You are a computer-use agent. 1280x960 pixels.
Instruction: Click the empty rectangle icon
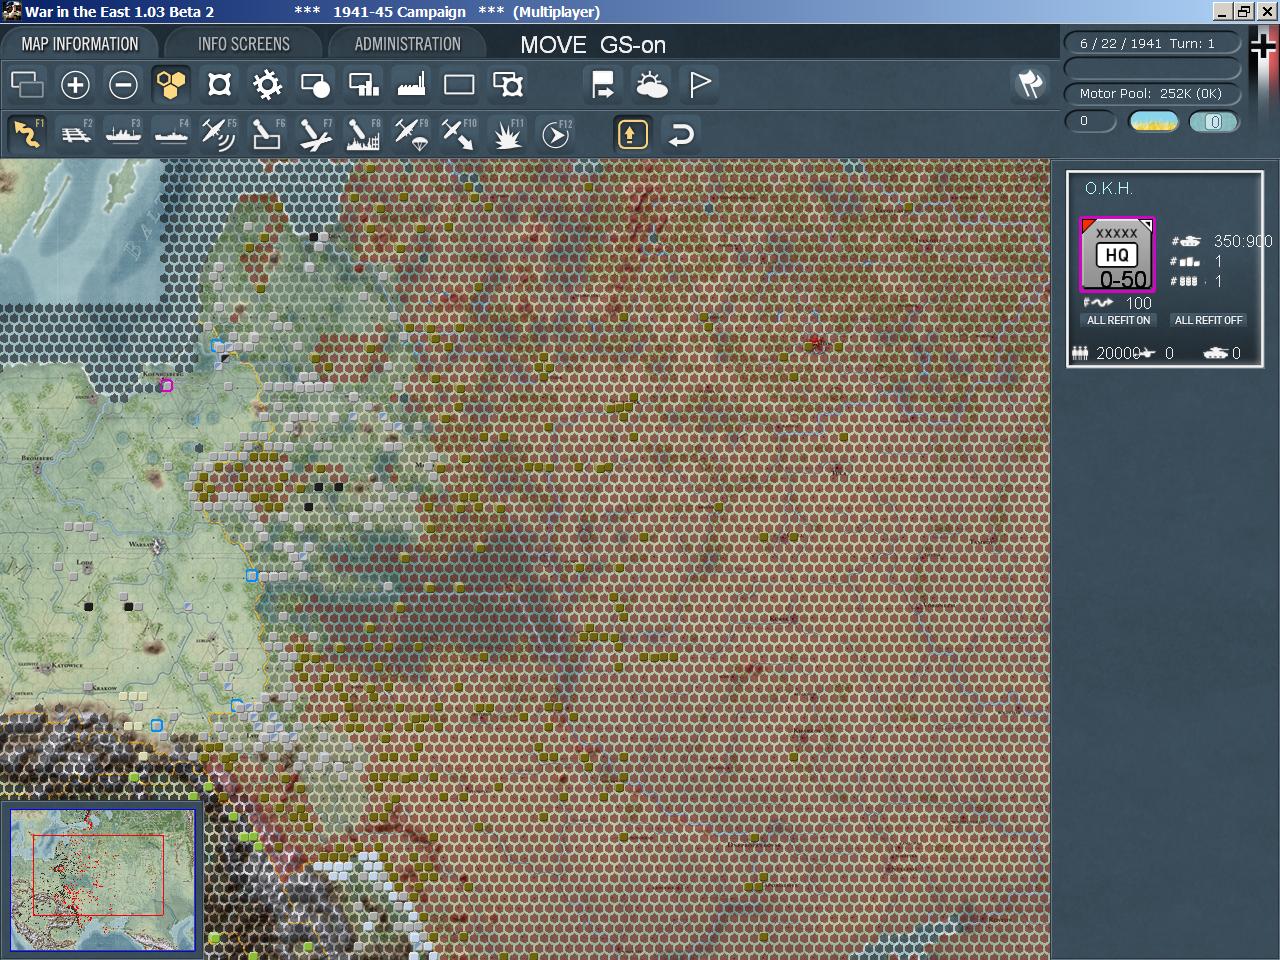coord(459,85)
